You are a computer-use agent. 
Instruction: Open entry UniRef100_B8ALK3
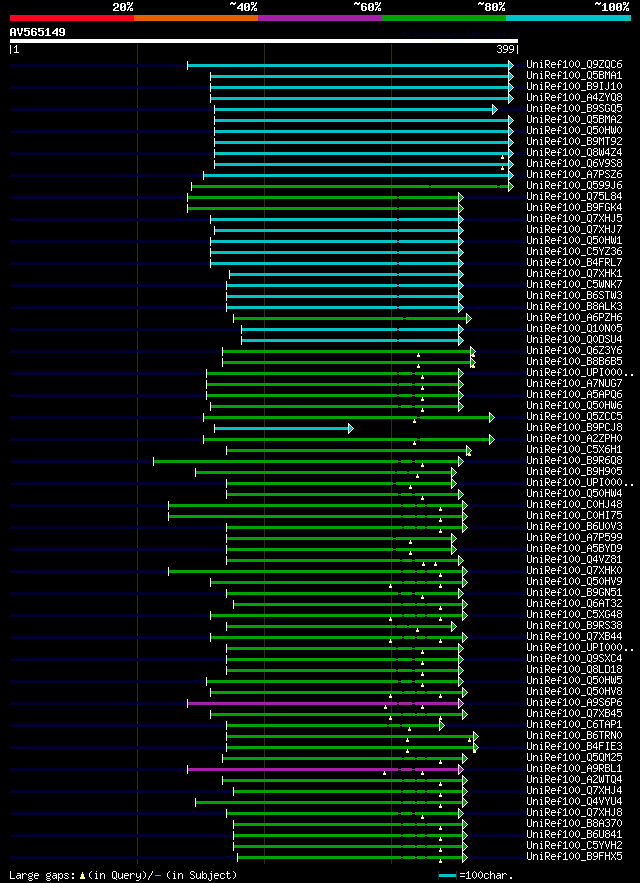(575, 307)
